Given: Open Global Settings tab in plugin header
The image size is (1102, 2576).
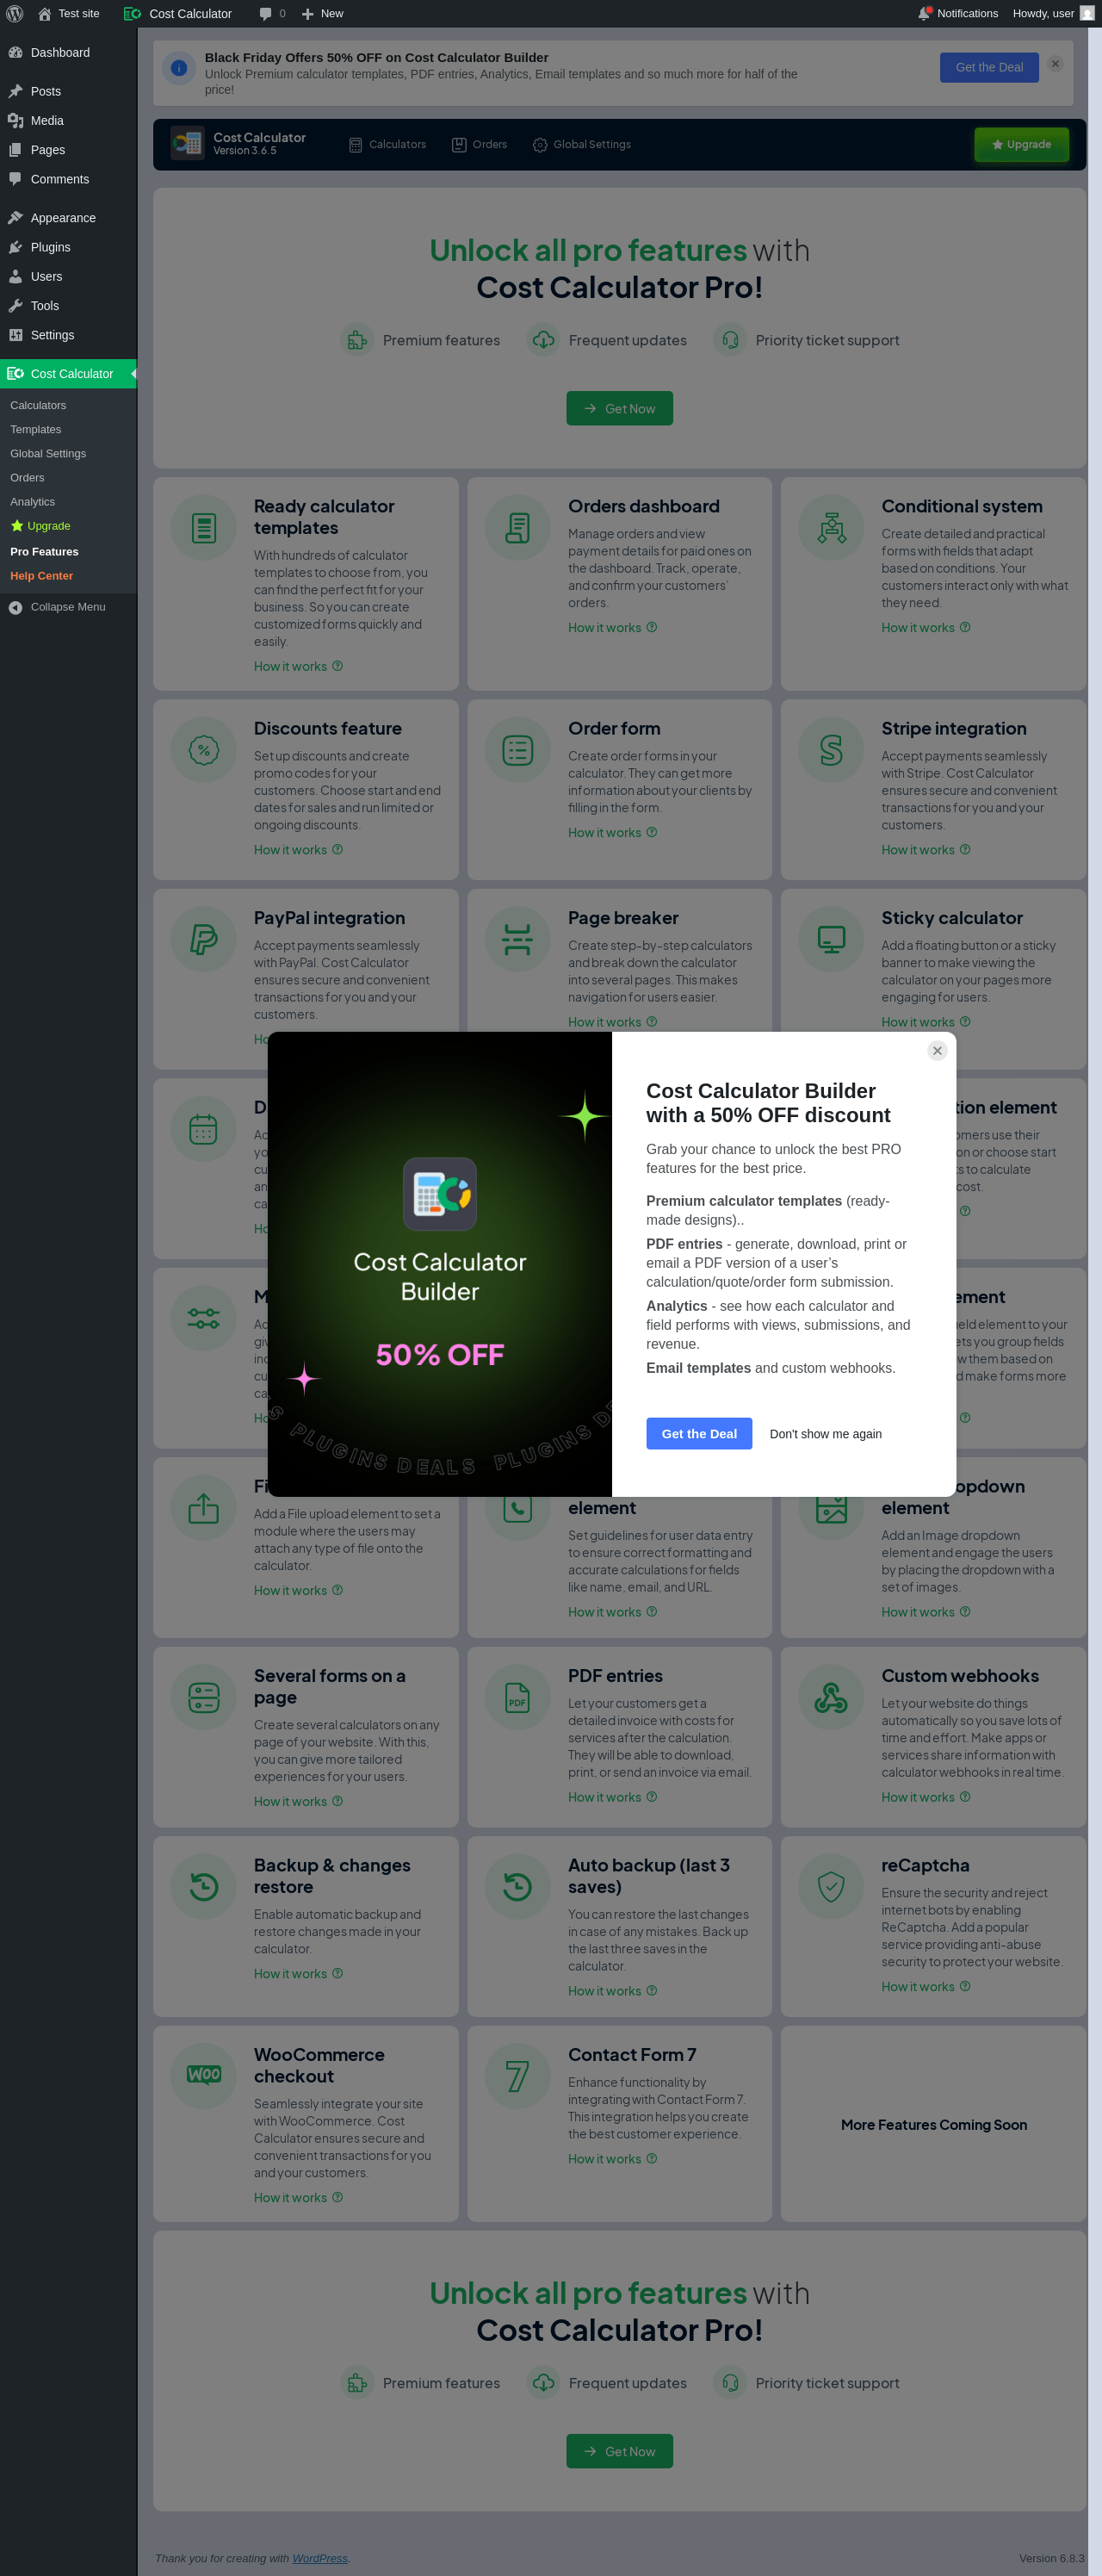Looking at the screenshot, I should 582,145.
